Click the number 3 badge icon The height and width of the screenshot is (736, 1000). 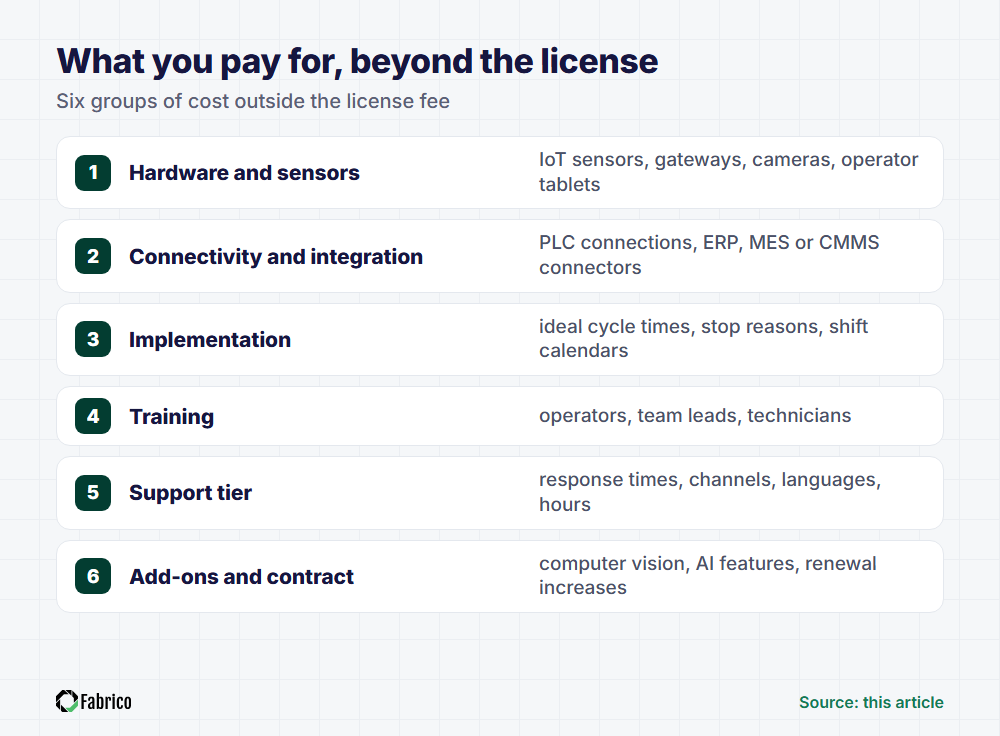[x=93, y=339]
